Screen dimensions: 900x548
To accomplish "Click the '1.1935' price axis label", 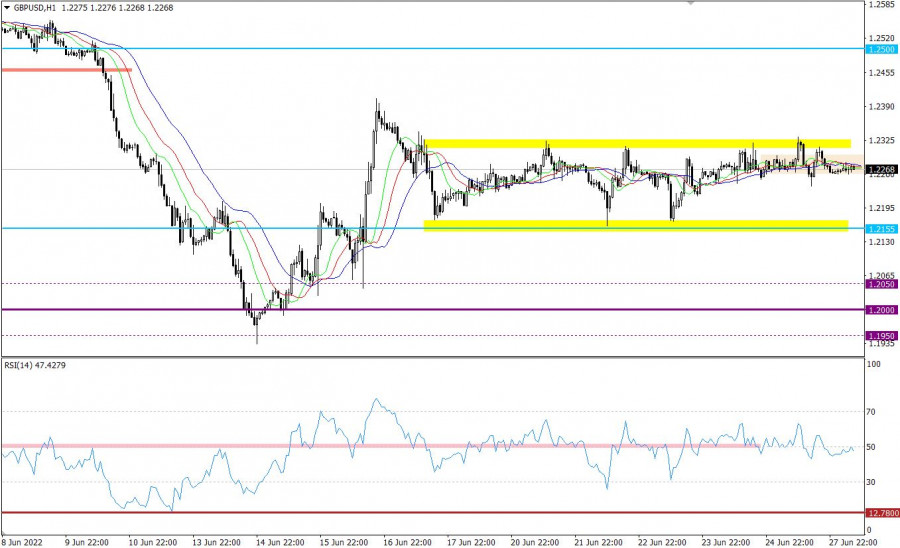I will click(x=883, y=344).
